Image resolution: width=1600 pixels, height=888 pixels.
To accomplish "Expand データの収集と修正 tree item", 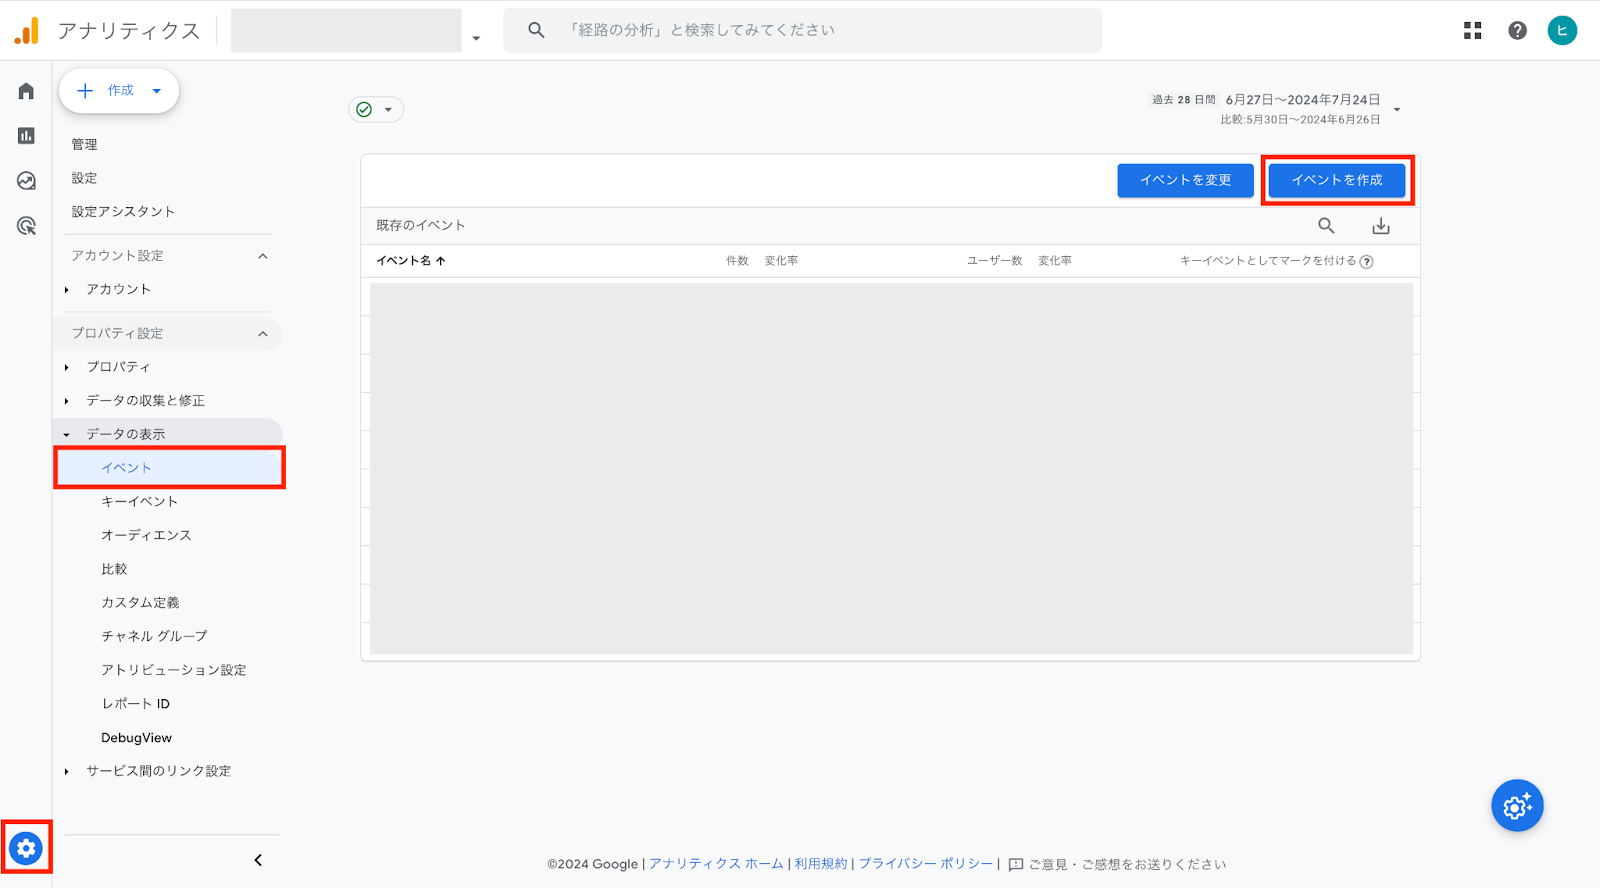I will click(67, 401).
